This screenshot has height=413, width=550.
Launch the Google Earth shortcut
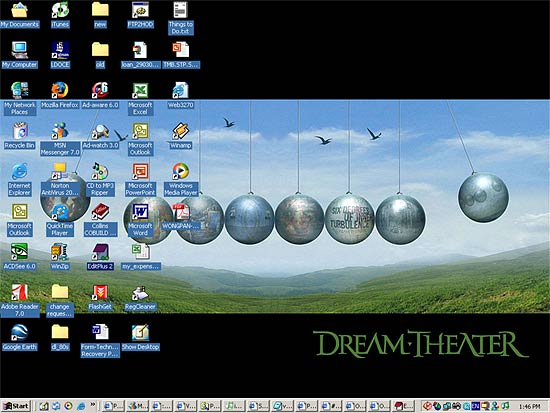coord(20,338)
